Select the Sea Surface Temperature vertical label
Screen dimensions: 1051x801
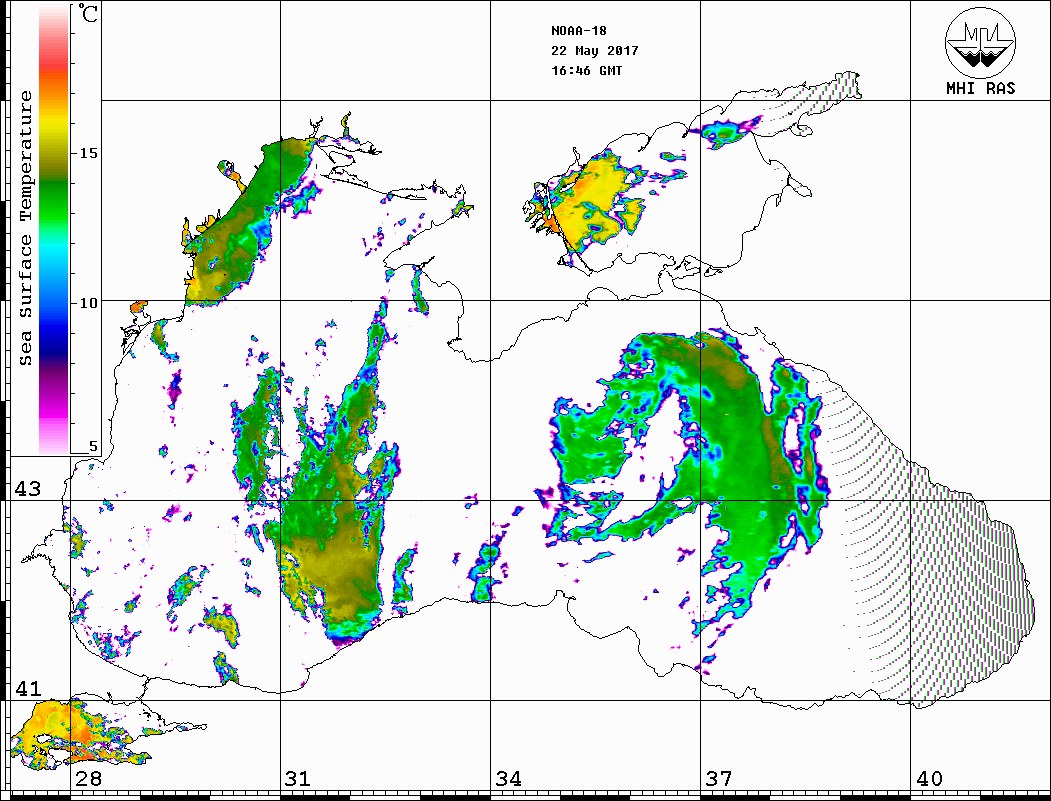pos(26,228)
